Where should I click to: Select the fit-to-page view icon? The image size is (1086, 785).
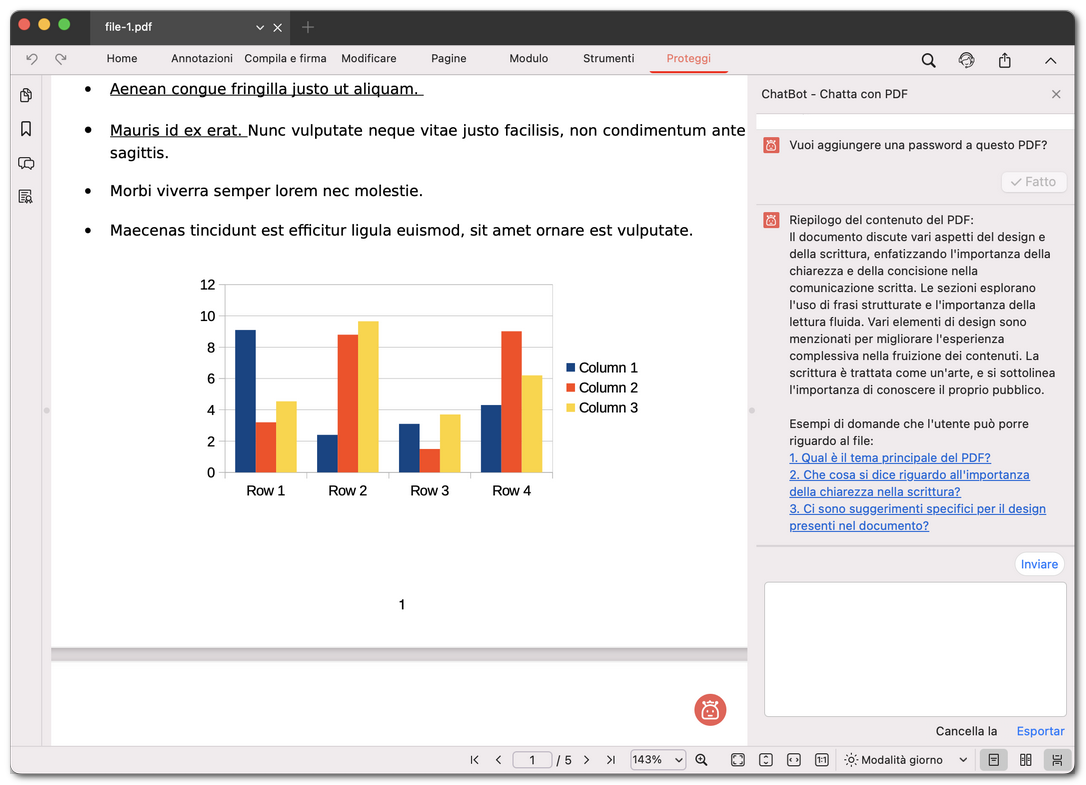737,759
